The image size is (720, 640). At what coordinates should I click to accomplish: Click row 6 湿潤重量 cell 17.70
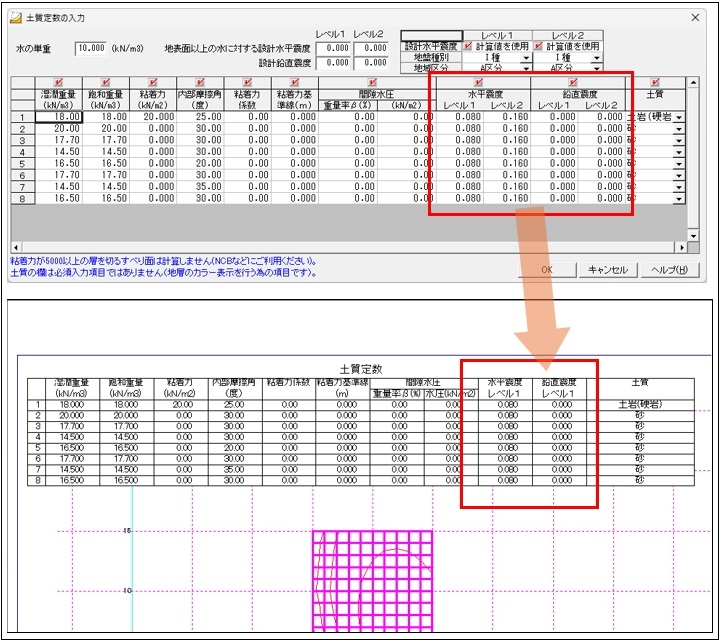pos(59,175)
